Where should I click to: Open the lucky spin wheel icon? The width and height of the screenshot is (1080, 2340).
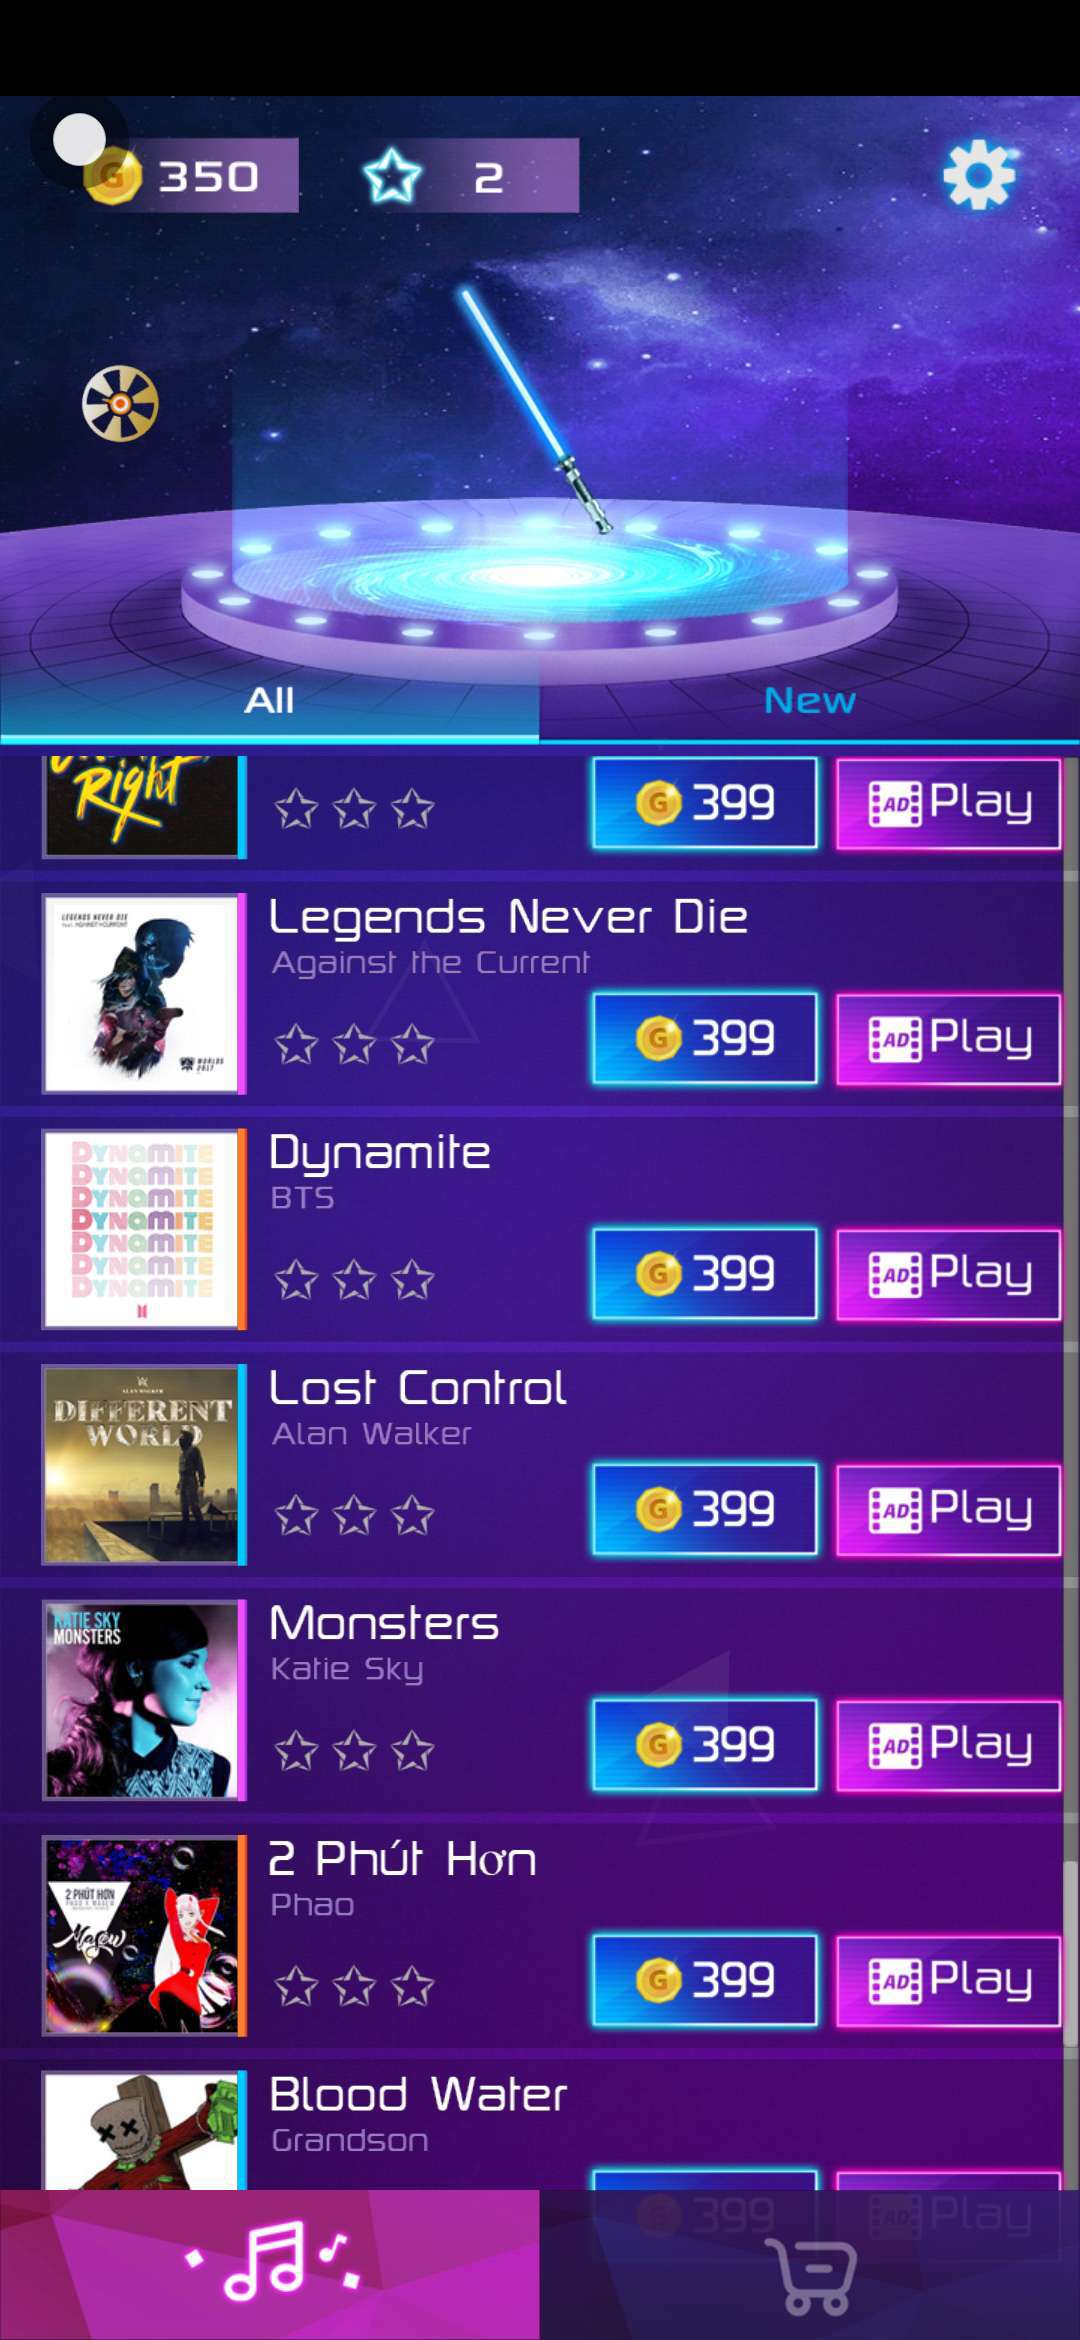click(120, 404)
